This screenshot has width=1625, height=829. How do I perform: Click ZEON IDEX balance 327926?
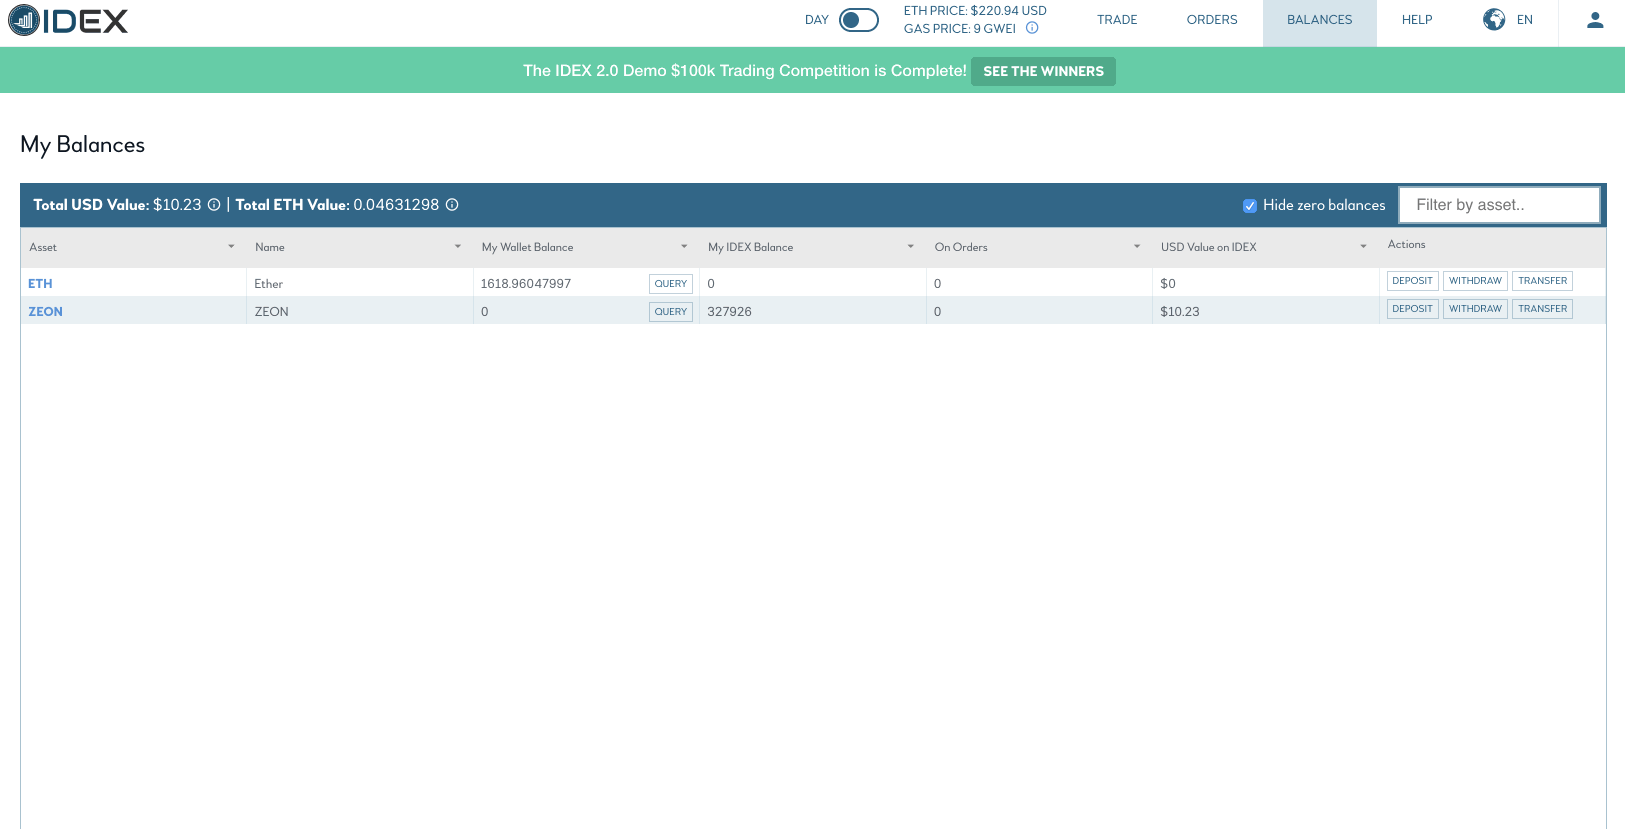pos(729,312)
